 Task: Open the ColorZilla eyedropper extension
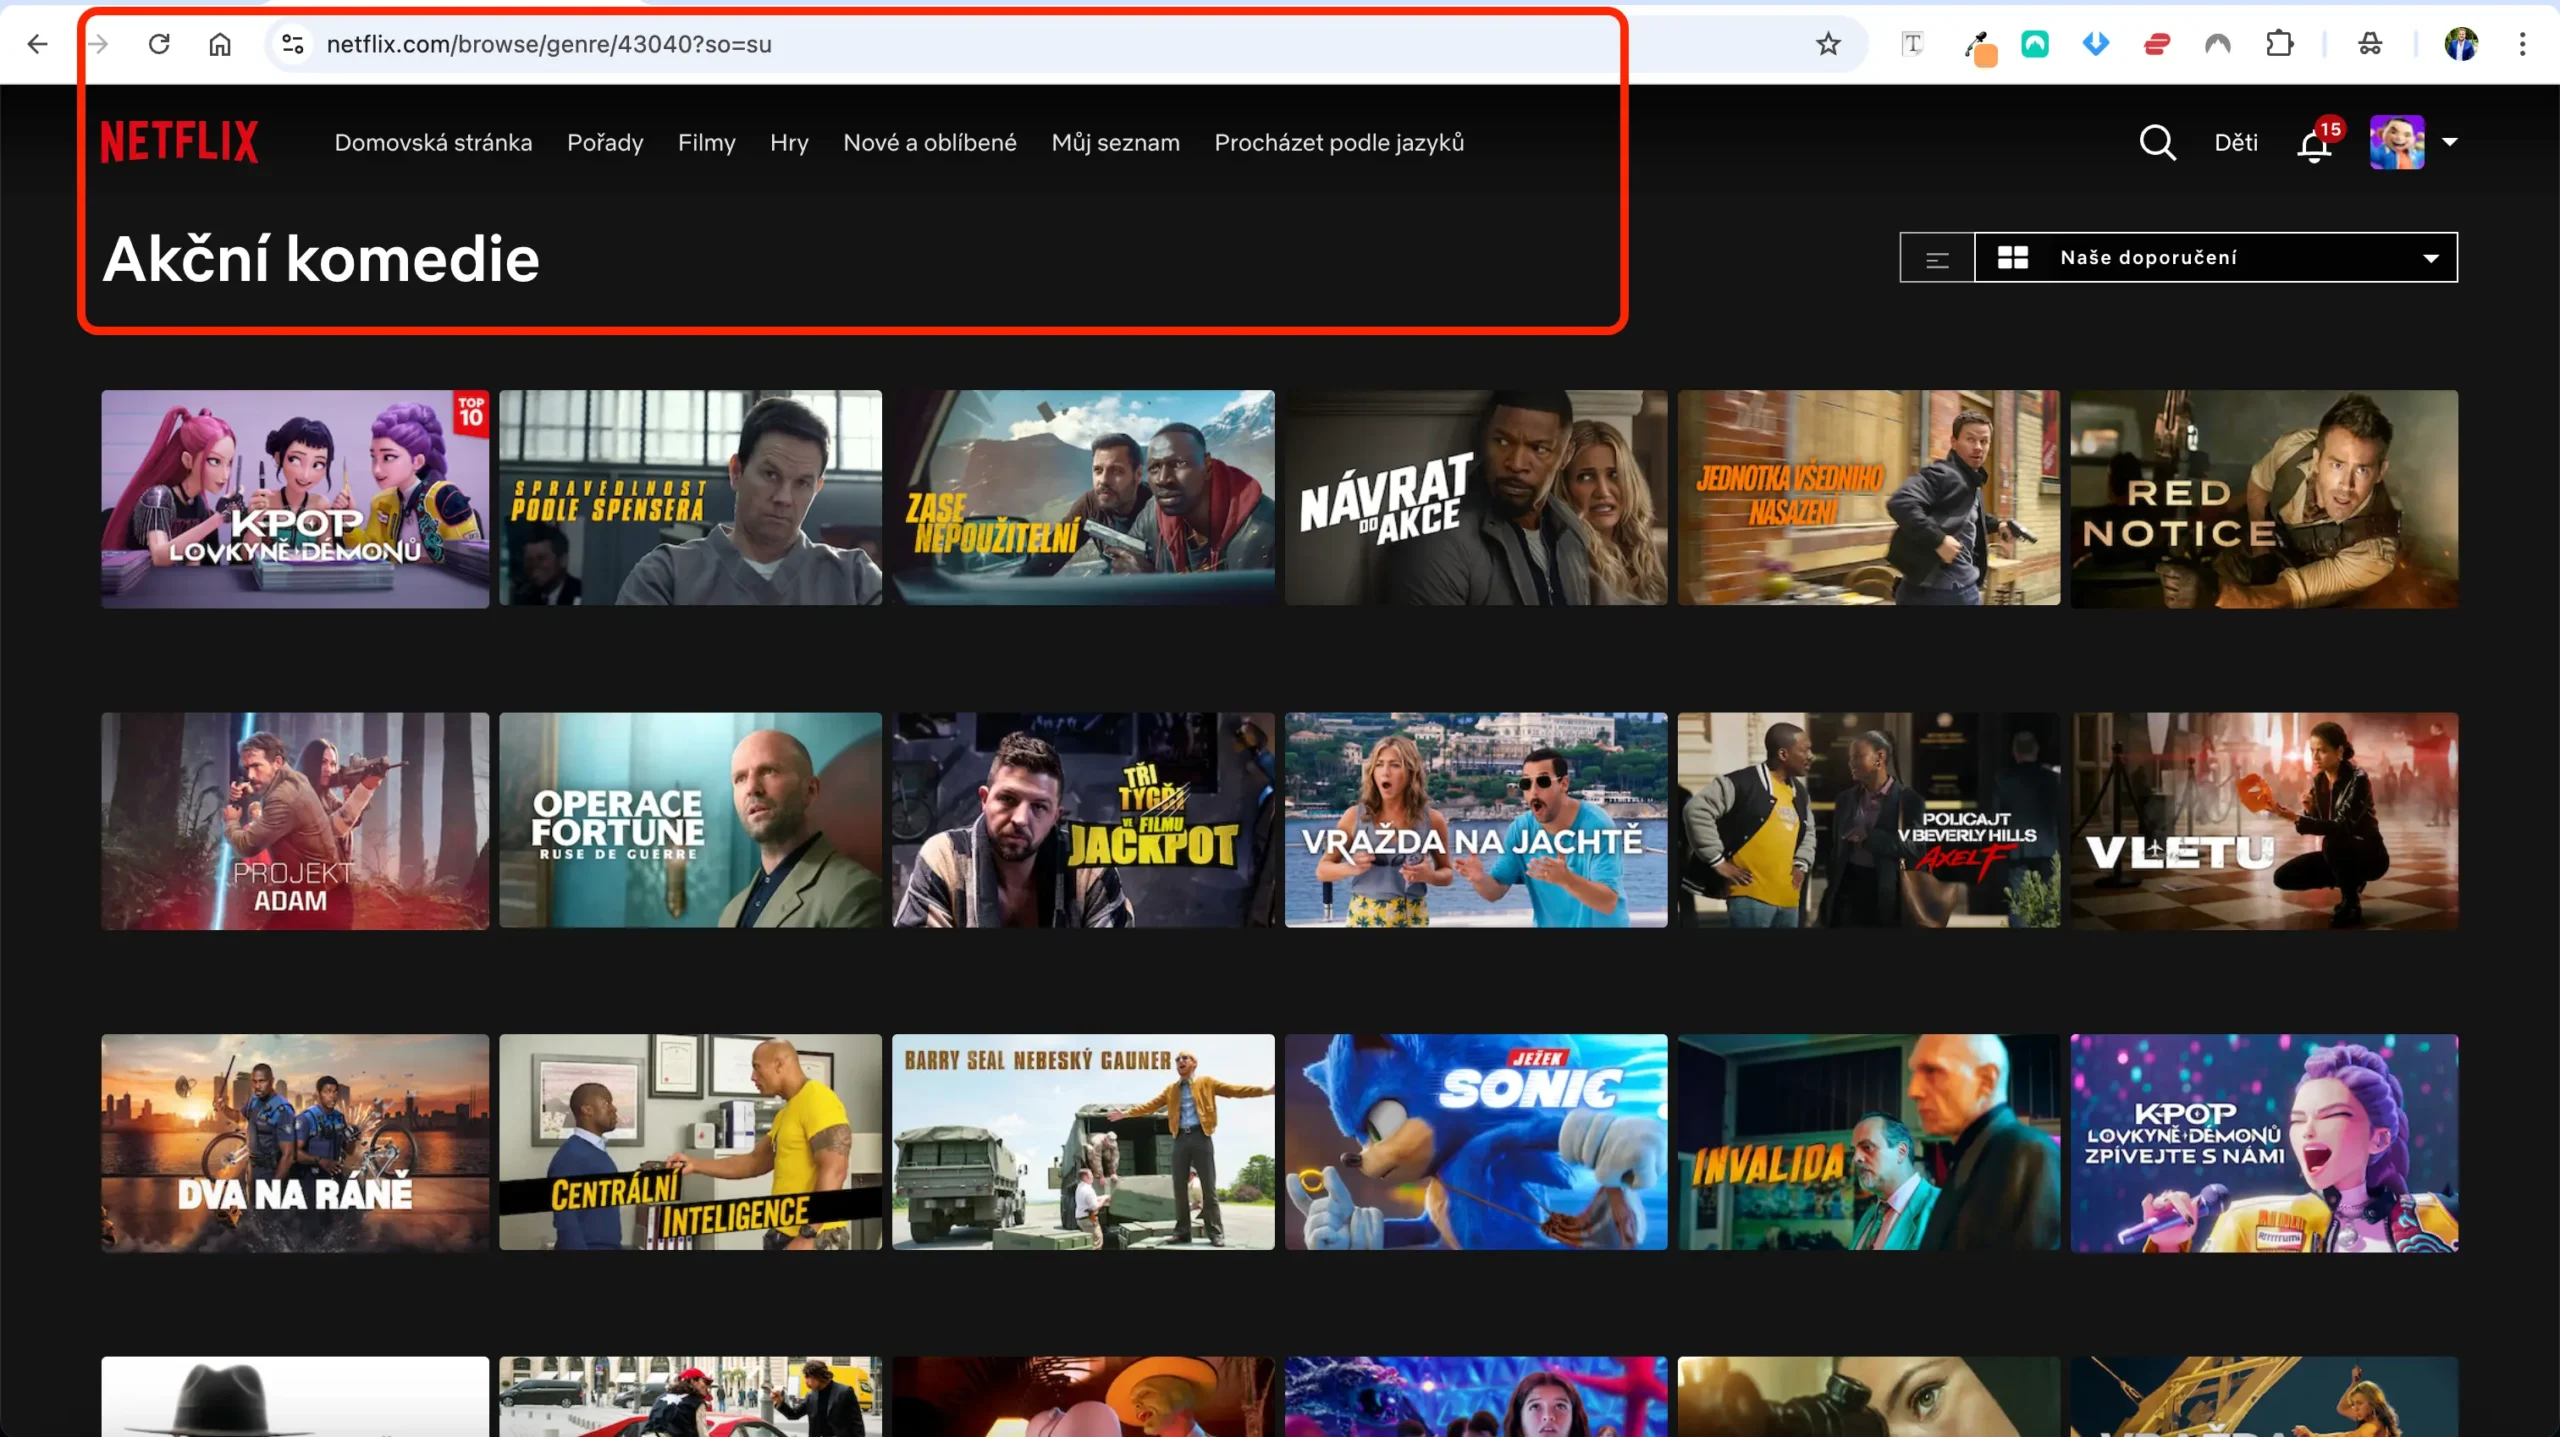coord(1981,44)
